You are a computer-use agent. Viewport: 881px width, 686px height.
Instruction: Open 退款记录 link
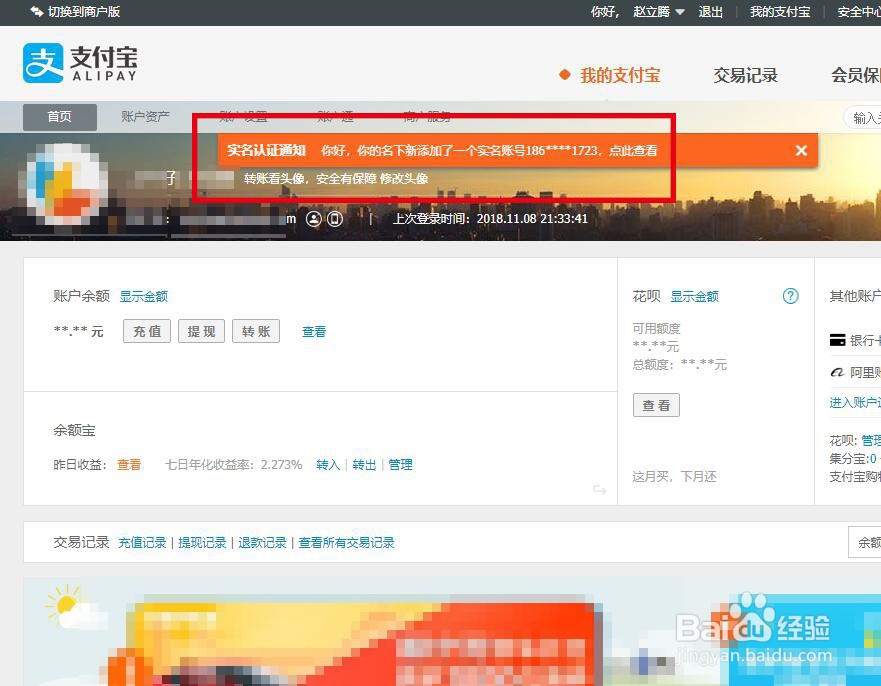(262, 543)
